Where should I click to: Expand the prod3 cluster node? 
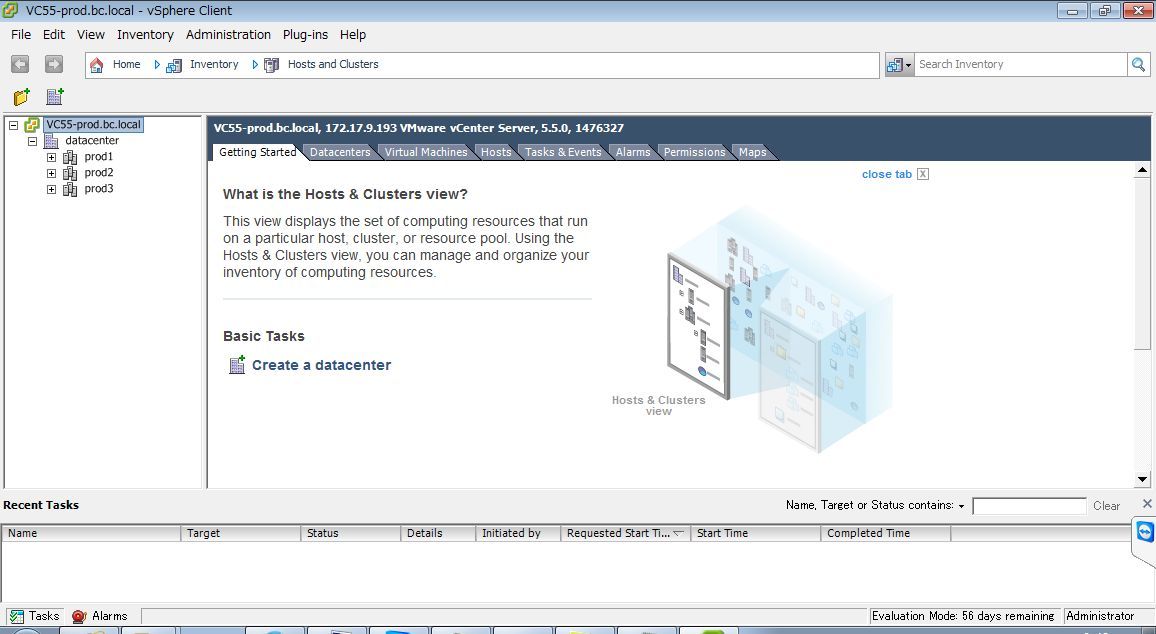[x=52, y=189]
